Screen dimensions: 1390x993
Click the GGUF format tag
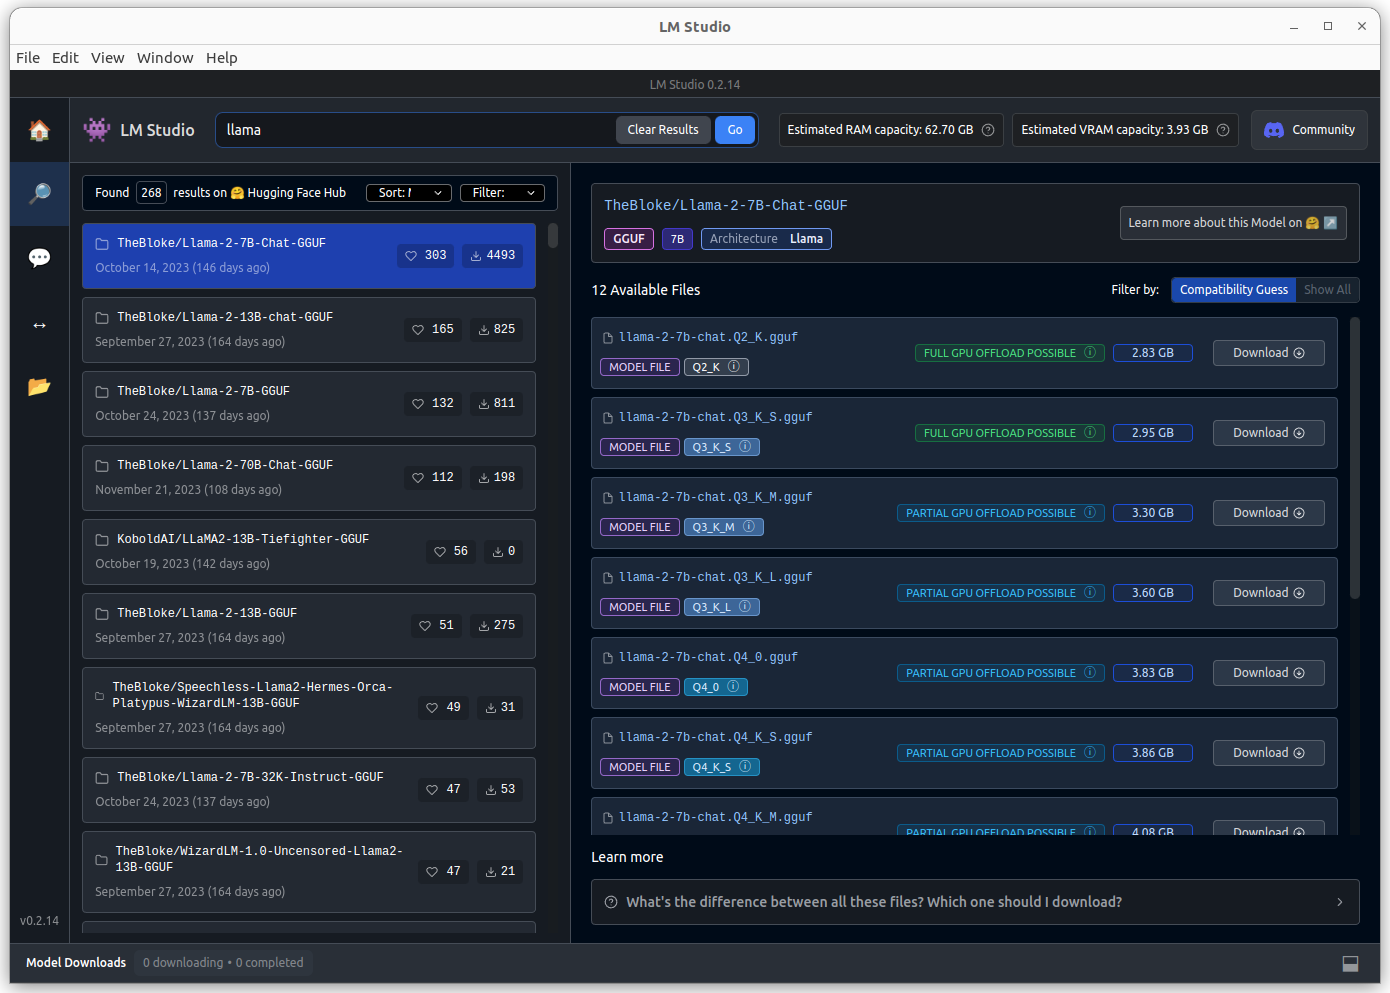tap(629, 239)
